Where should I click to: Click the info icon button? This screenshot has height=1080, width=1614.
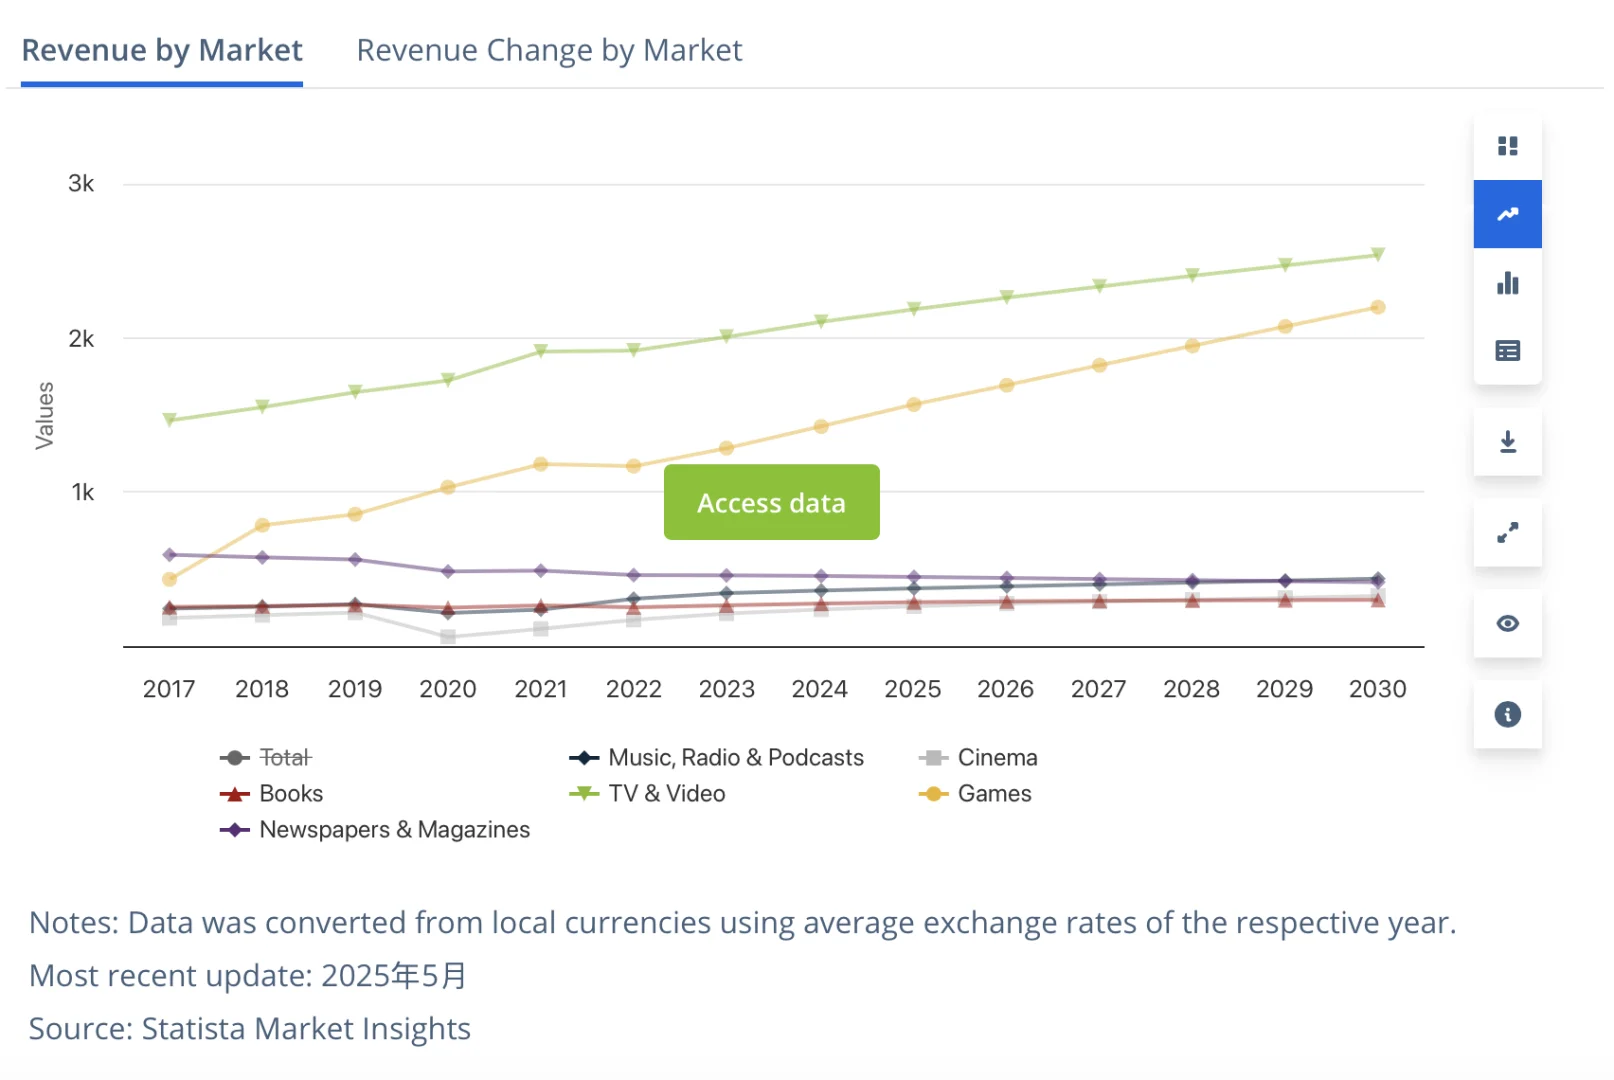[1507, 714]
